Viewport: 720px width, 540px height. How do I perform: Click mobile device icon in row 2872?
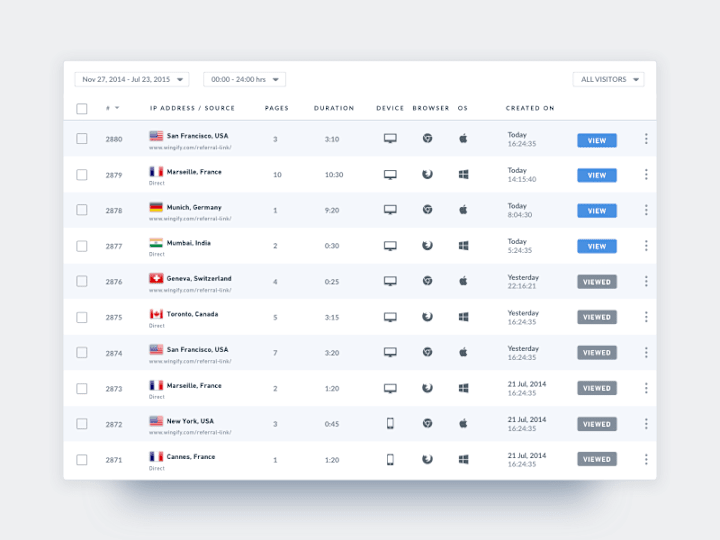(x=390, y=423)
